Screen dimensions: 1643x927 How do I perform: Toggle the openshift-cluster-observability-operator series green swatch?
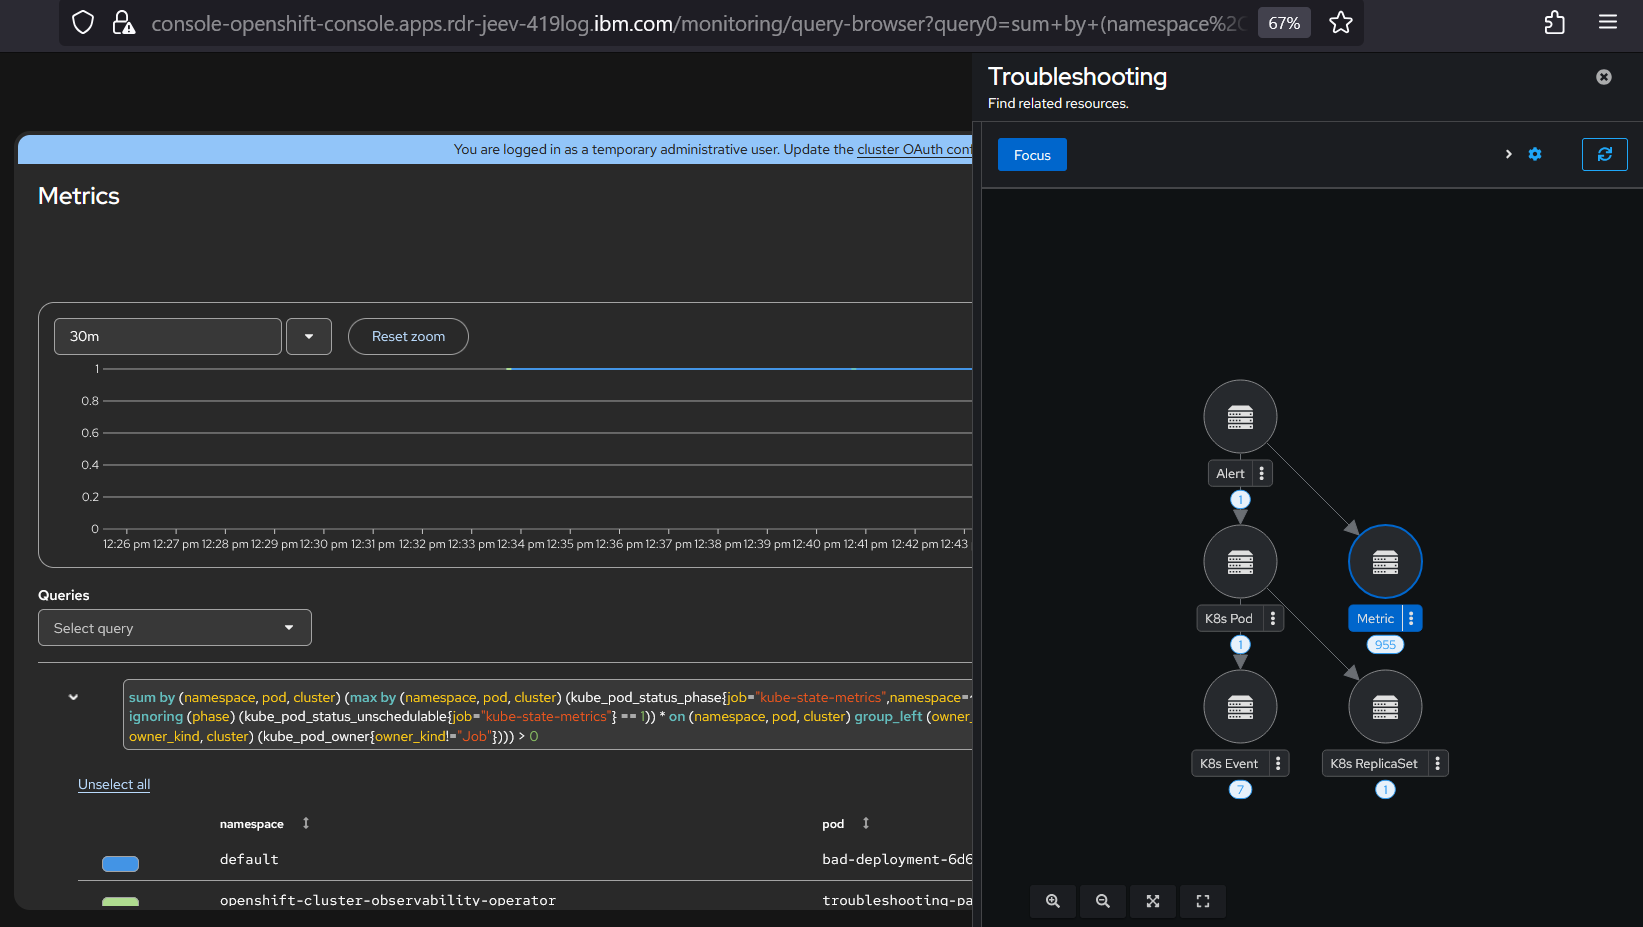pos(120,902)
